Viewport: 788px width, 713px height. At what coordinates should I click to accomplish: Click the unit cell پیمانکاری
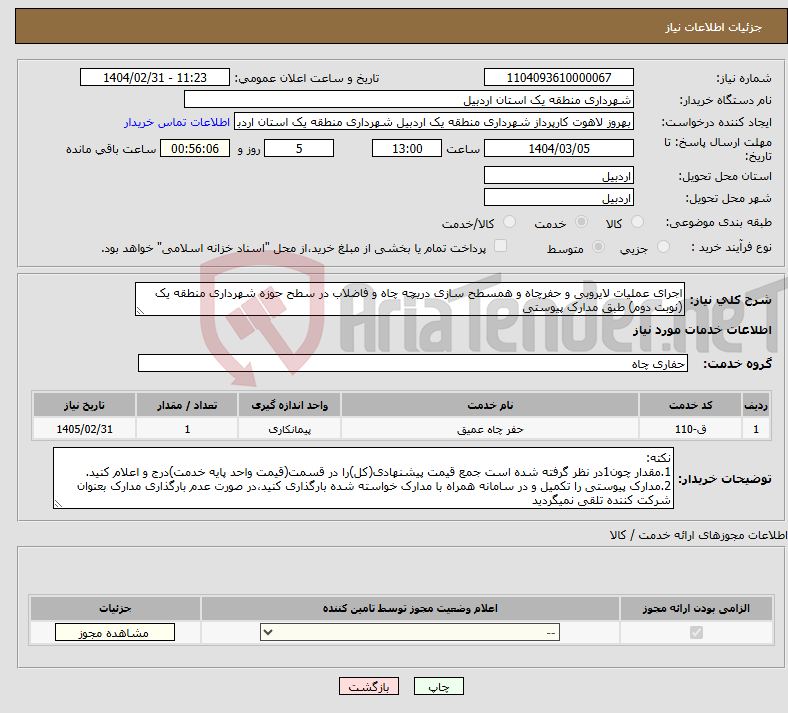[289, 429]
